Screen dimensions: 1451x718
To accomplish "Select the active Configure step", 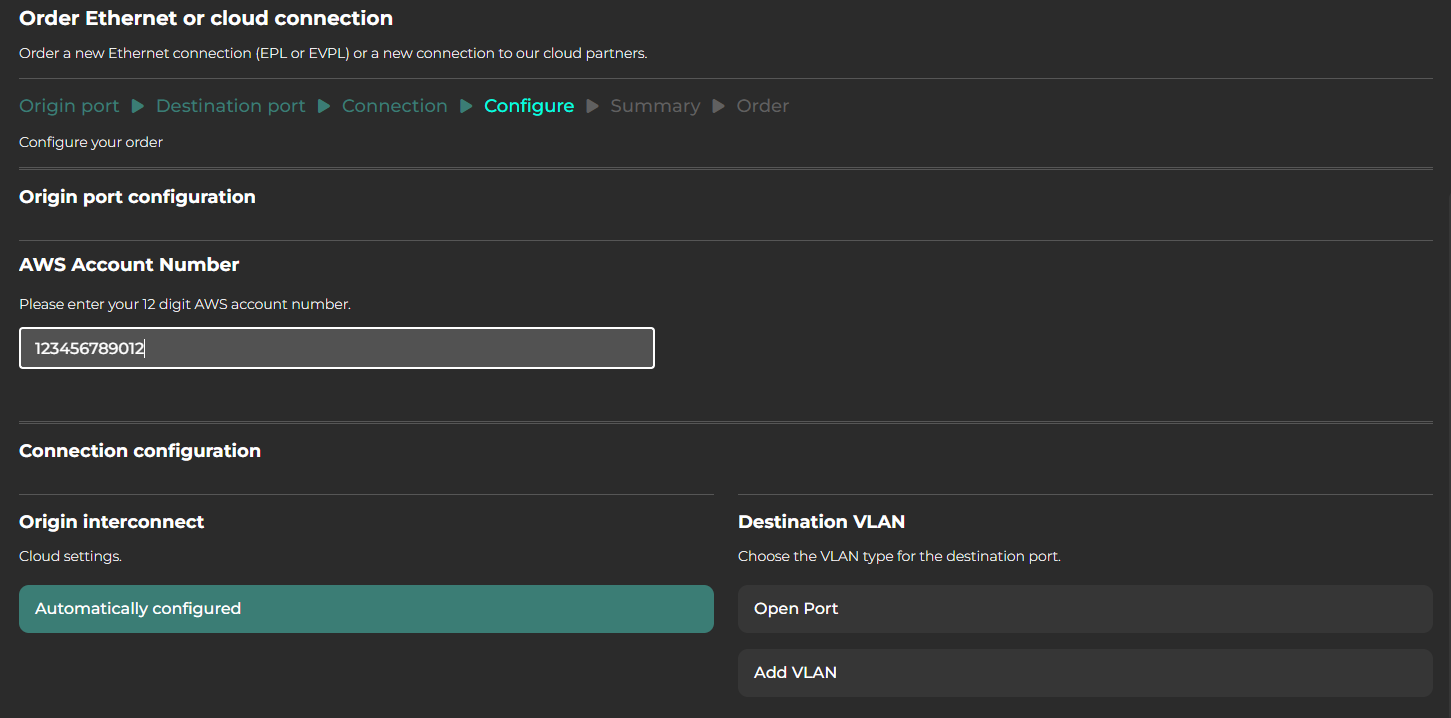I will [x=529, y=106].
